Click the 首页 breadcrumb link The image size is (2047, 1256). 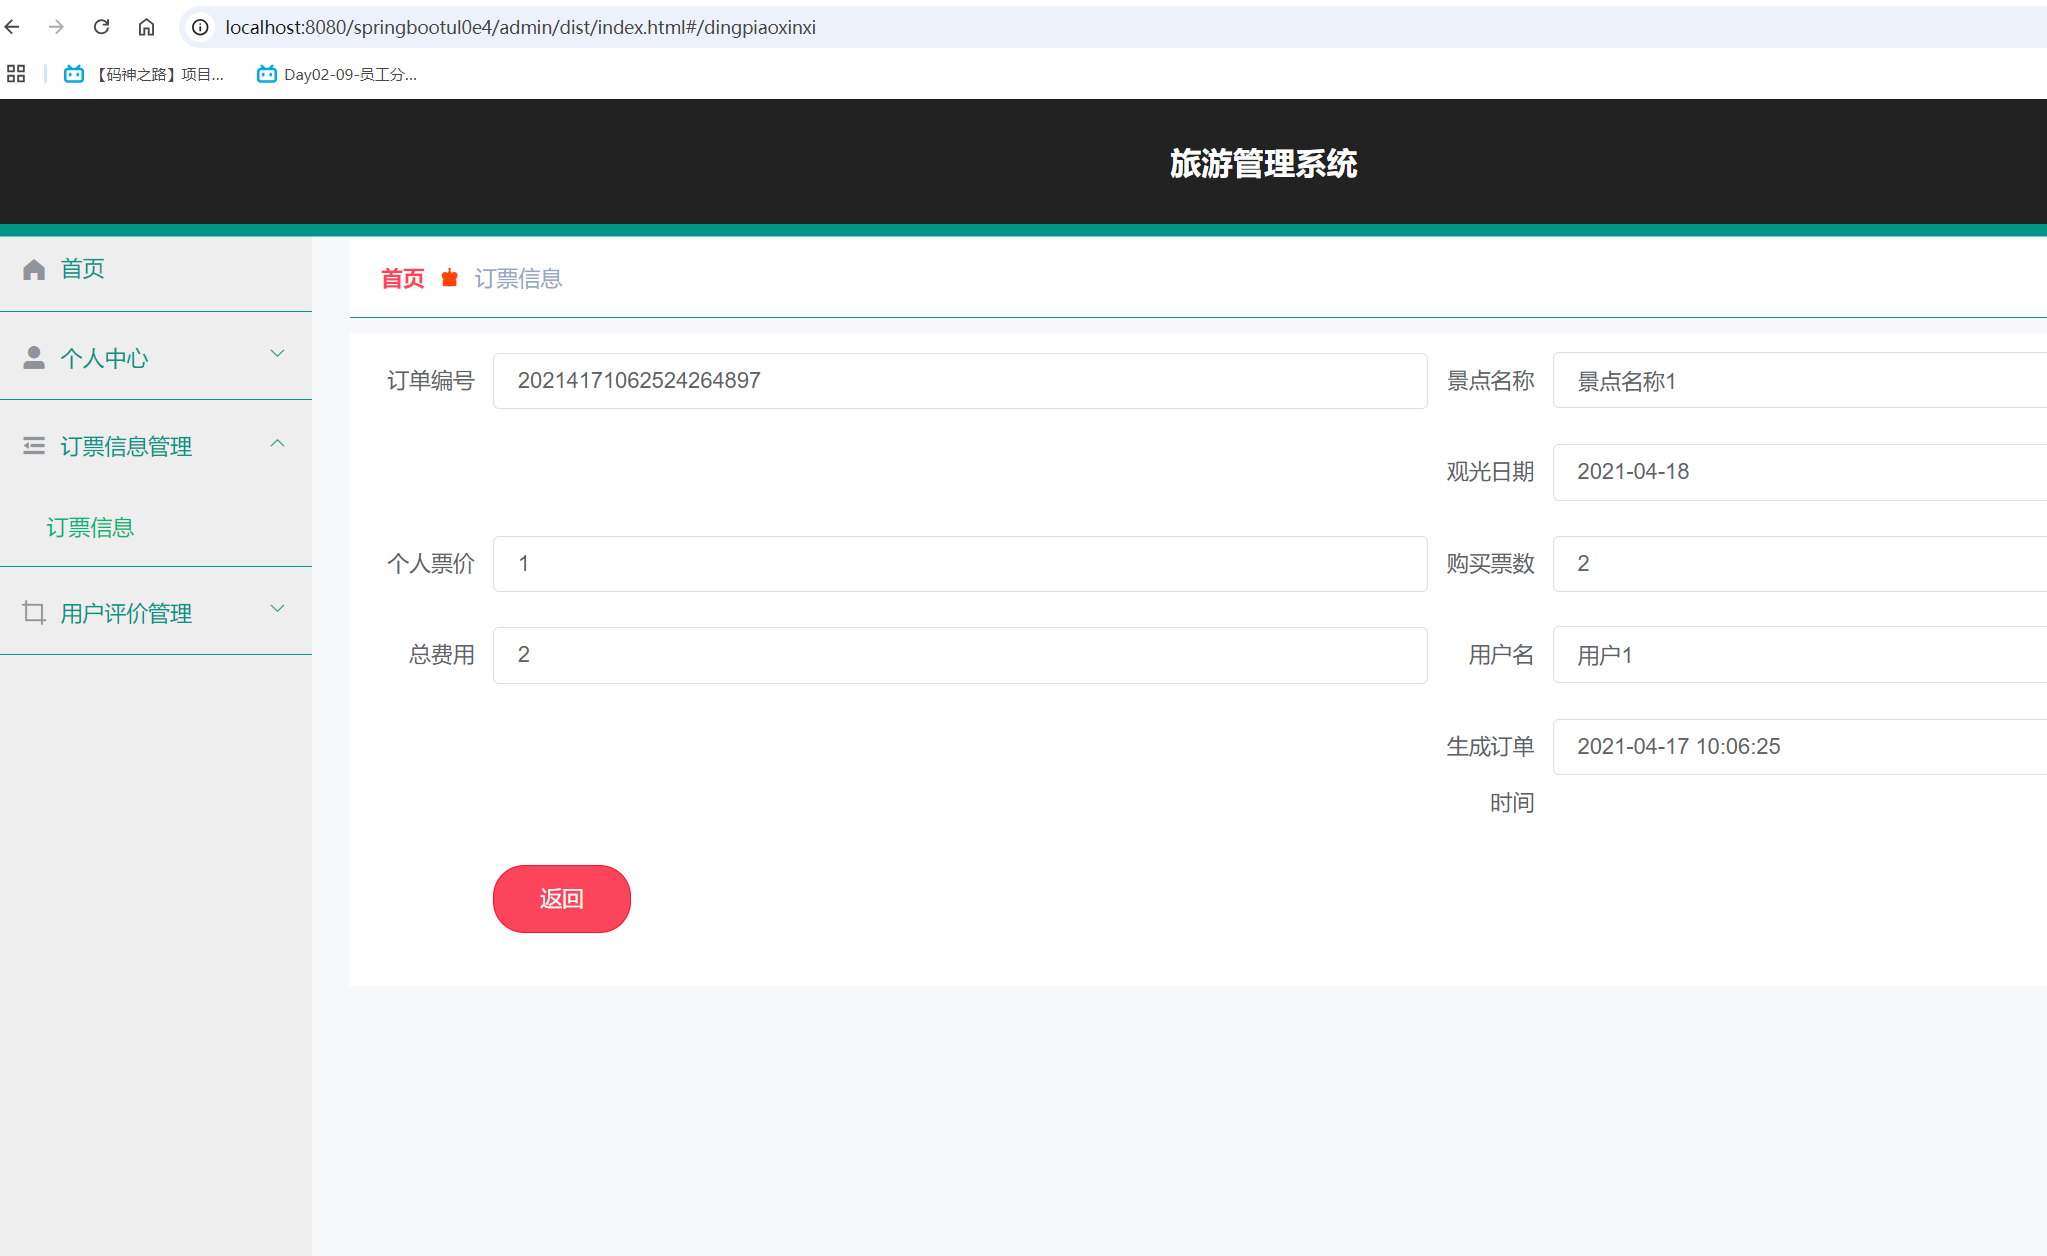click(402, 278)
